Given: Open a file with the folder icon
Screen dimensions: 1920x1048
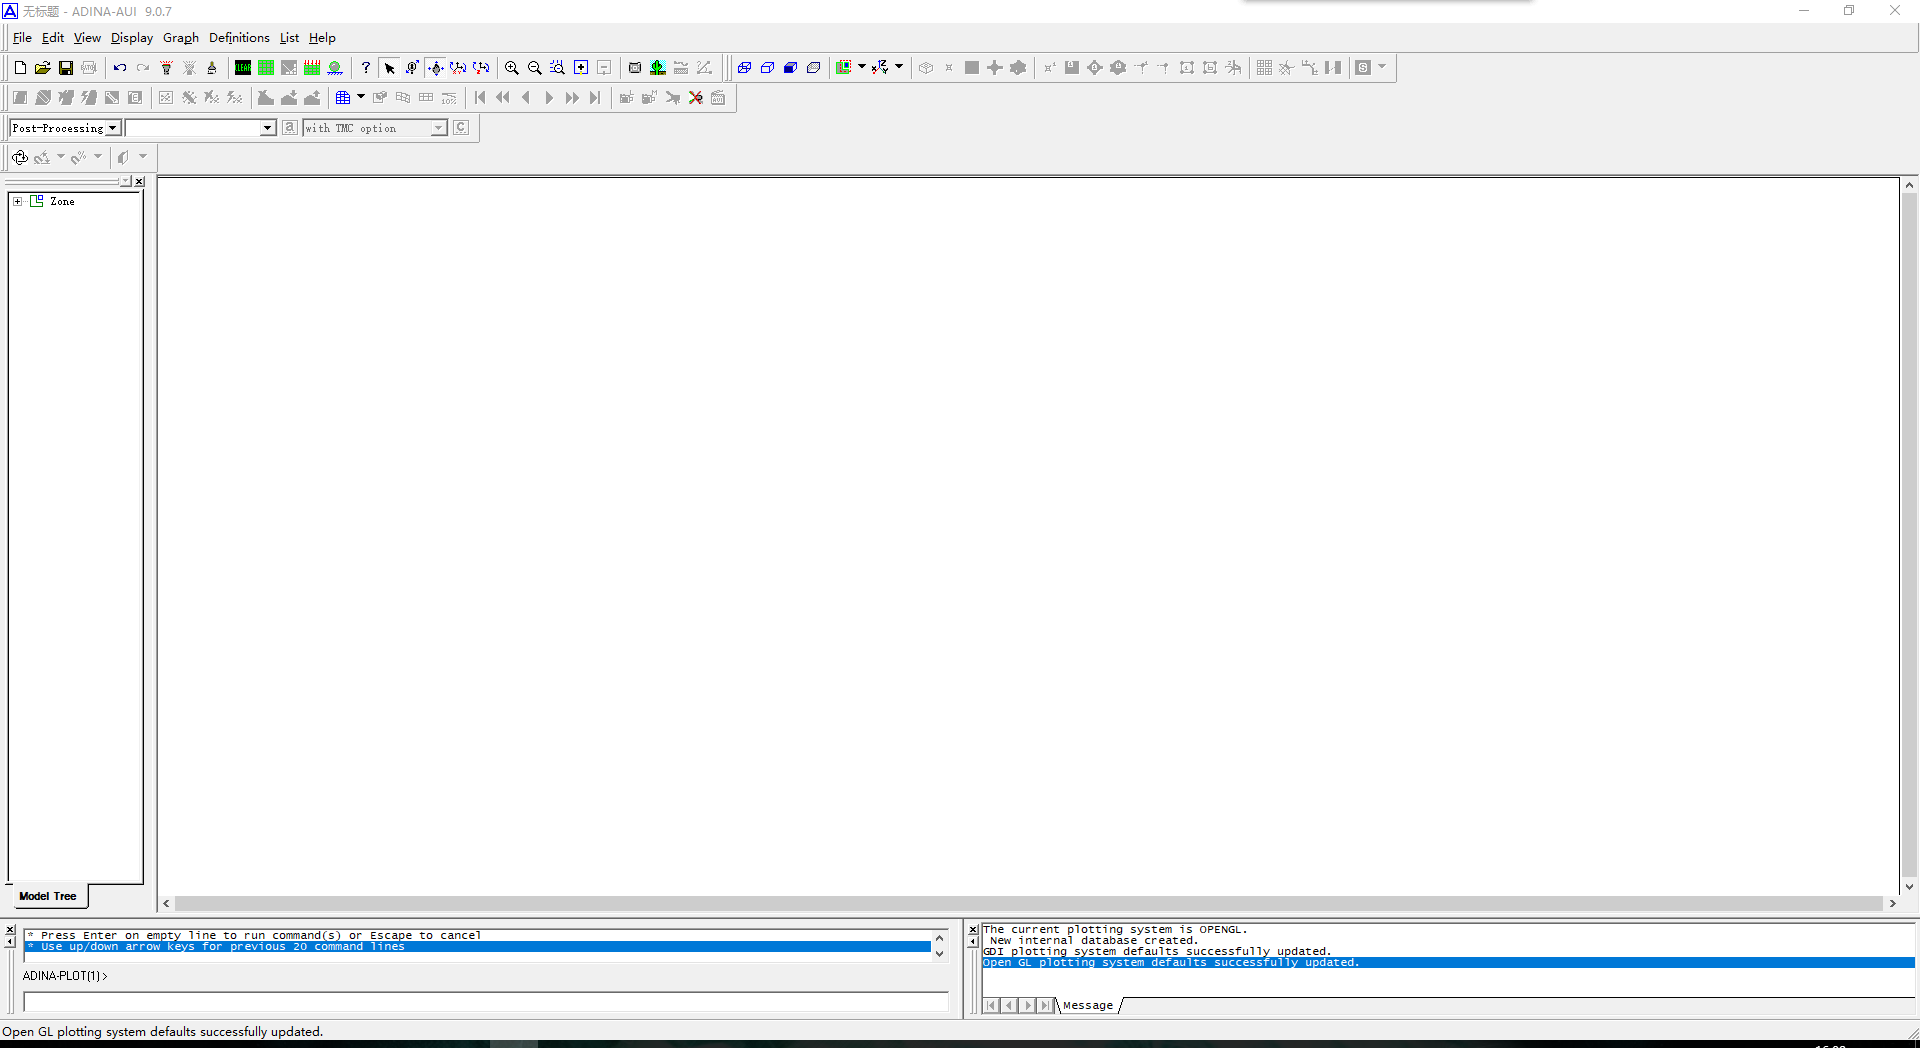Looking at the screenshot, I should 42,68.
